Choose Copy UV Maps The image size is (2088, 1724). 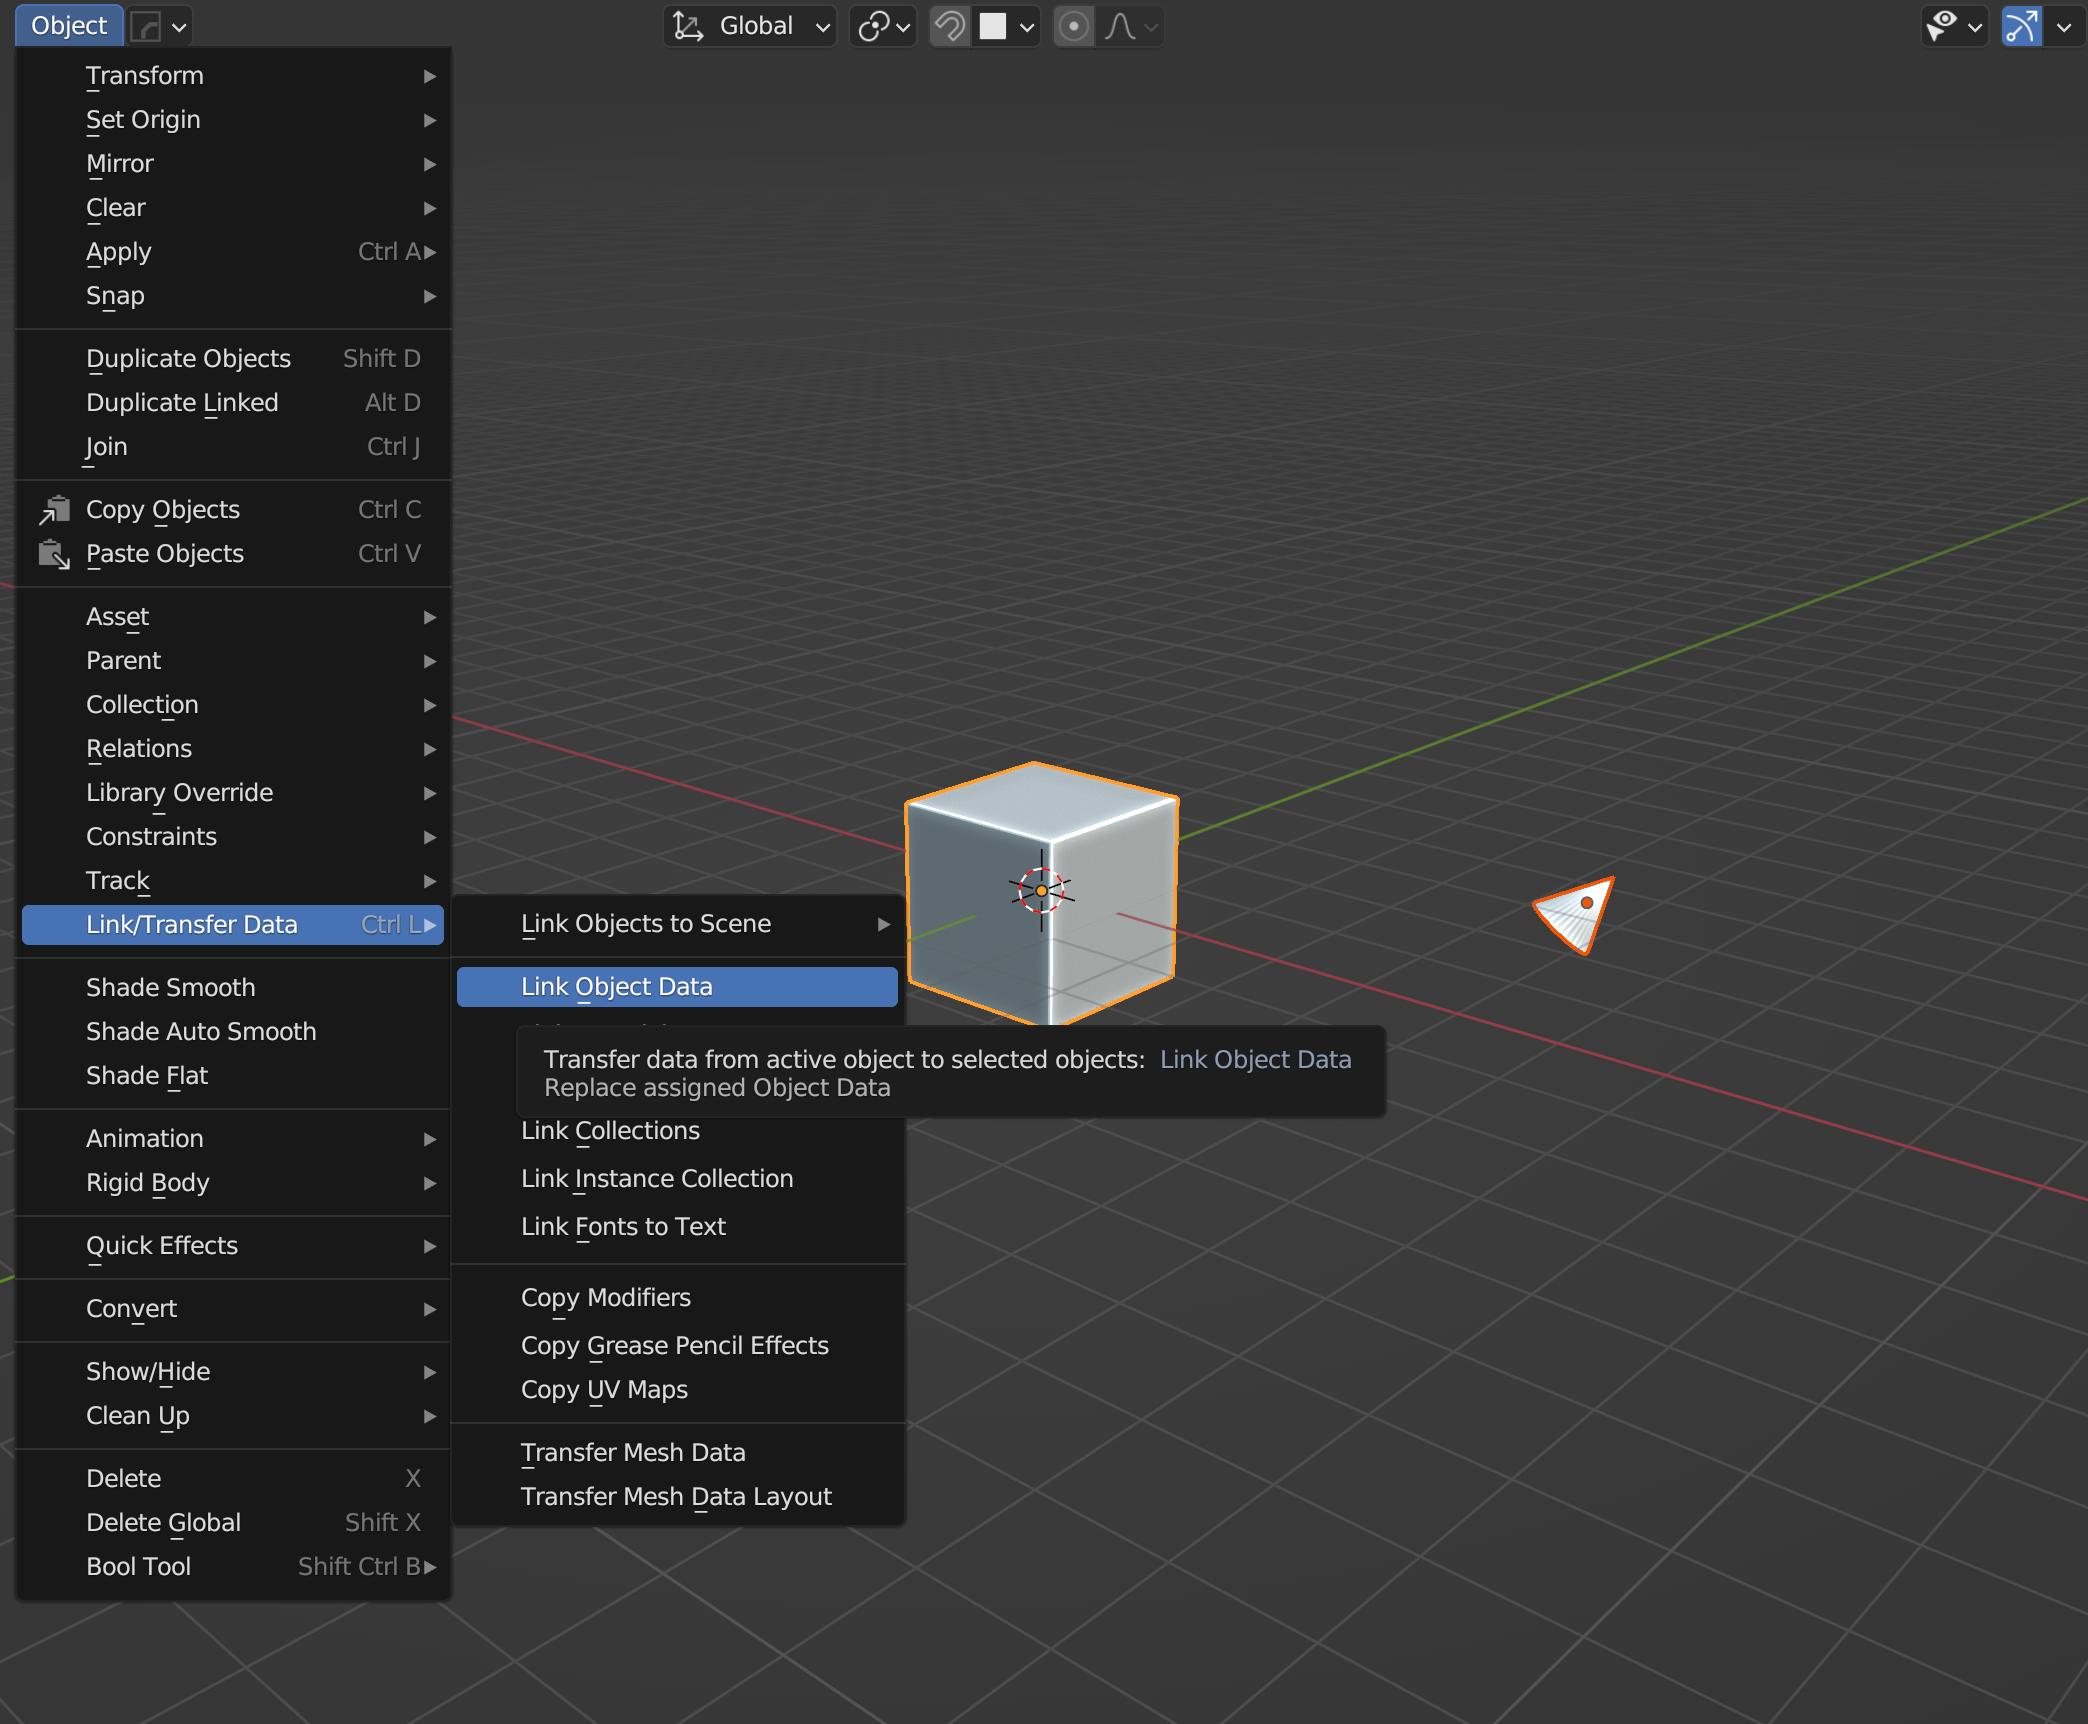click(677, 1390)
